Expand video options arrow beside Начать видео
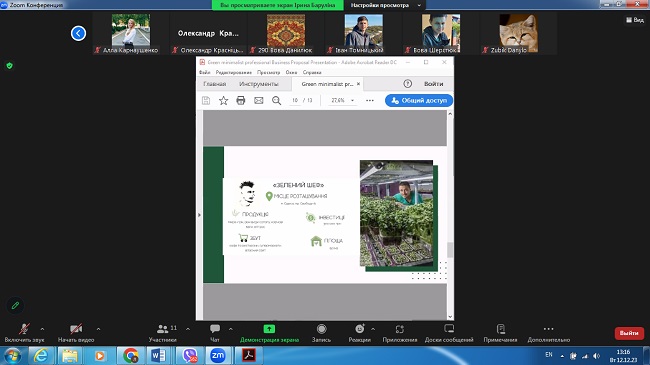650x365 pixels. pyautogui.click(x=98, y=329)
